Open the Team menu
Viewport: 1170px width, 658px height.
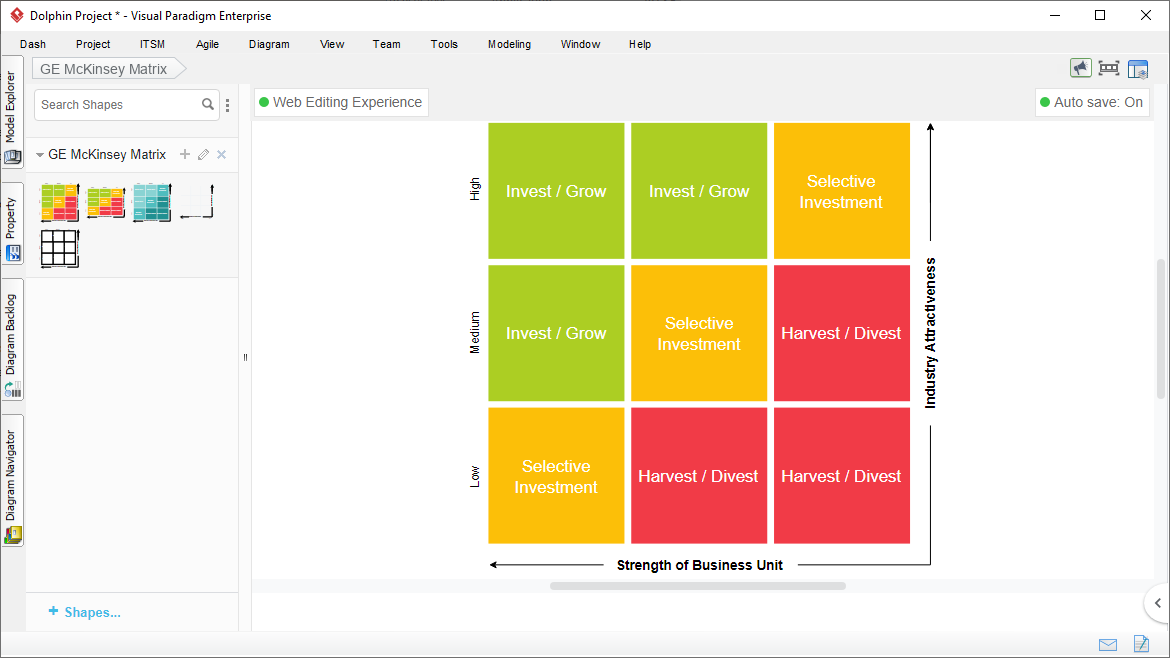tap(387, 44)
